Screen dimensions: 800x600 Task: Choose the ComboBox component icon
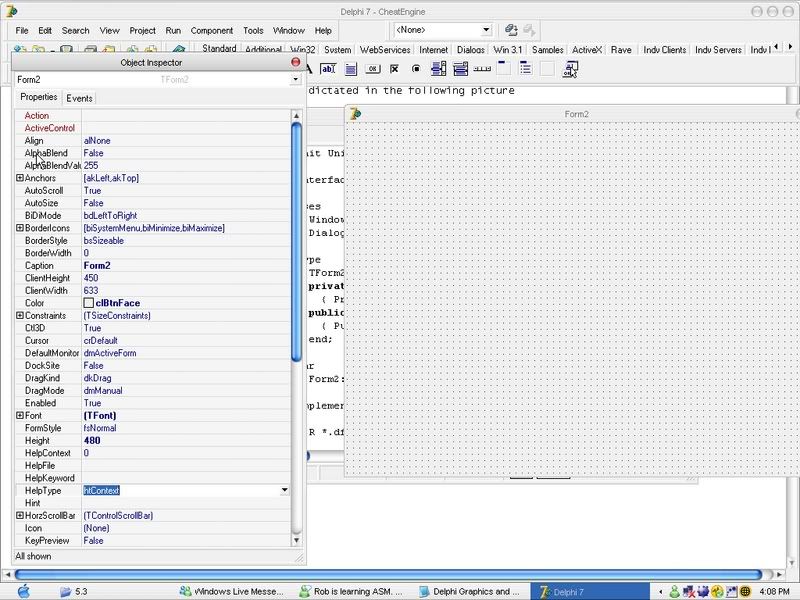click(x=461, y=69)
